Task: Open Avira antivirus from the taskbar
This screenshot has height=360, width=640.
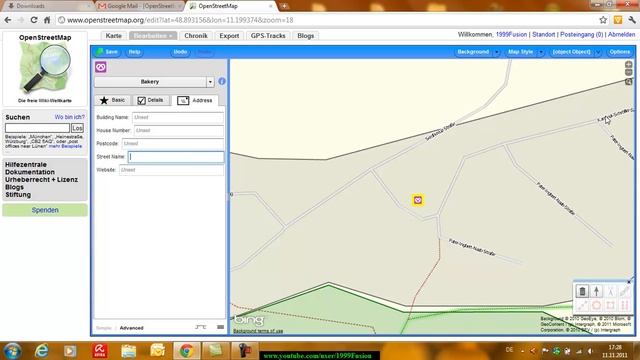Action: click(x=99, y=351)
